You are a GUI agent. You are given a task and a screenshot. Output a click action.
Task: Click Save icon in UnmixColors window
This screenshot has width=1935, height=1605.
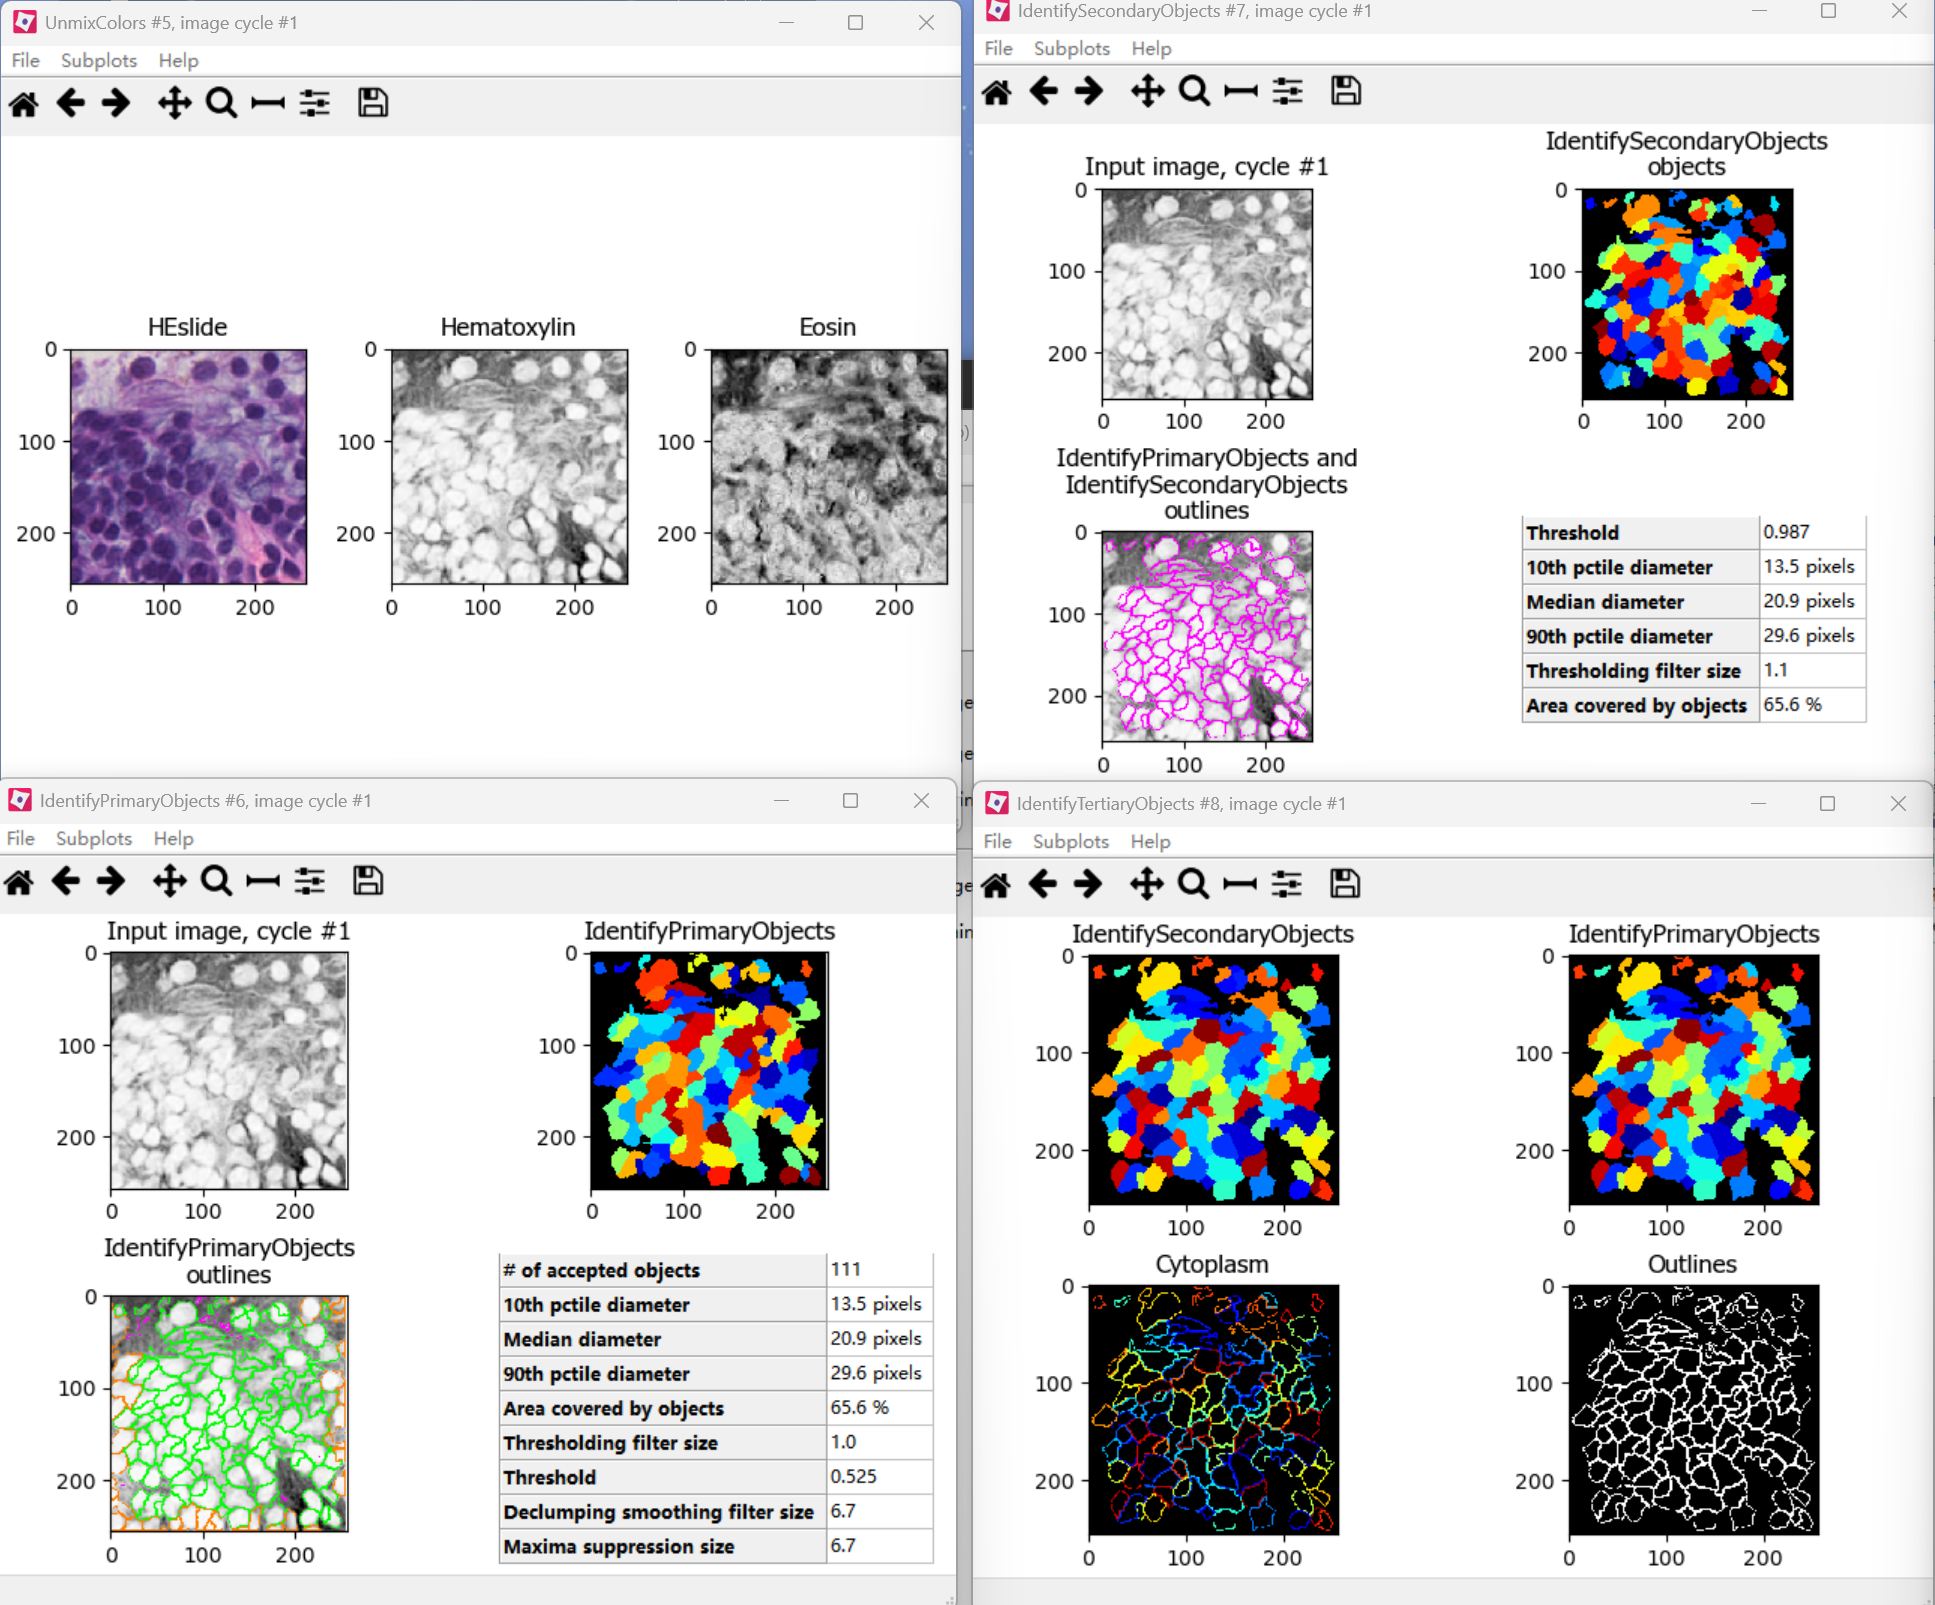(x=373, y=103)
